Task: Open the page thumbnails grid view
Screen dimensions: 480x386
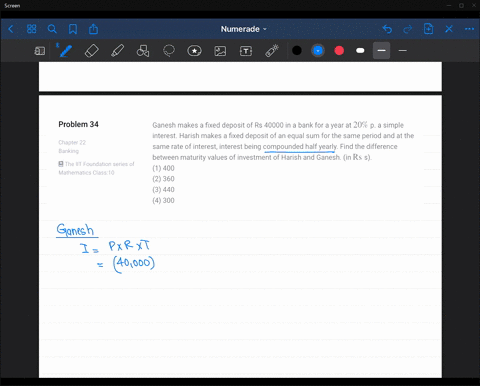Action: [x=31, y=29]
